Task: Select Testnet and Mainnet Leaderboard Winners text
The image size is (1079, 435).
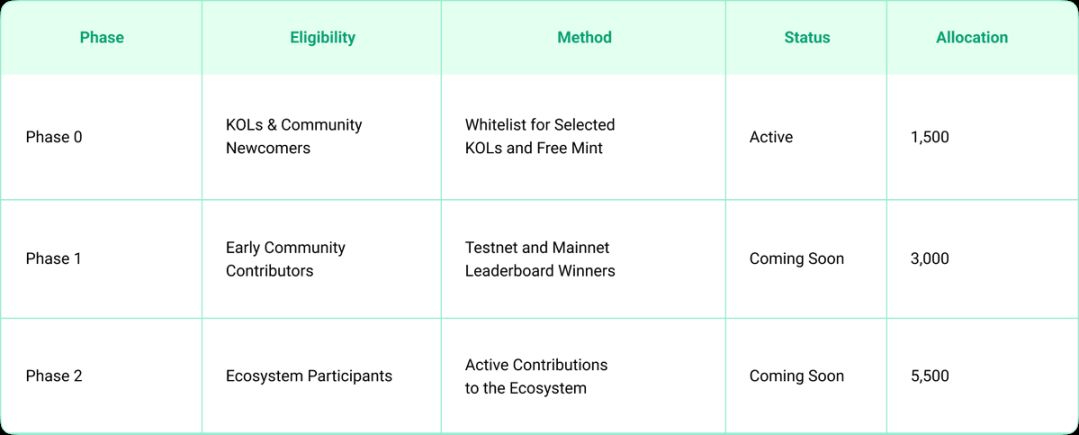Action: coord(540,259)
